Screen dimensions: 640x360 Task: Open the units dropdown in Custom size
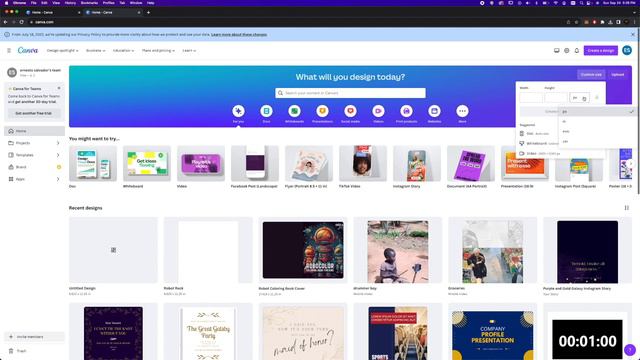coord(579,98)
